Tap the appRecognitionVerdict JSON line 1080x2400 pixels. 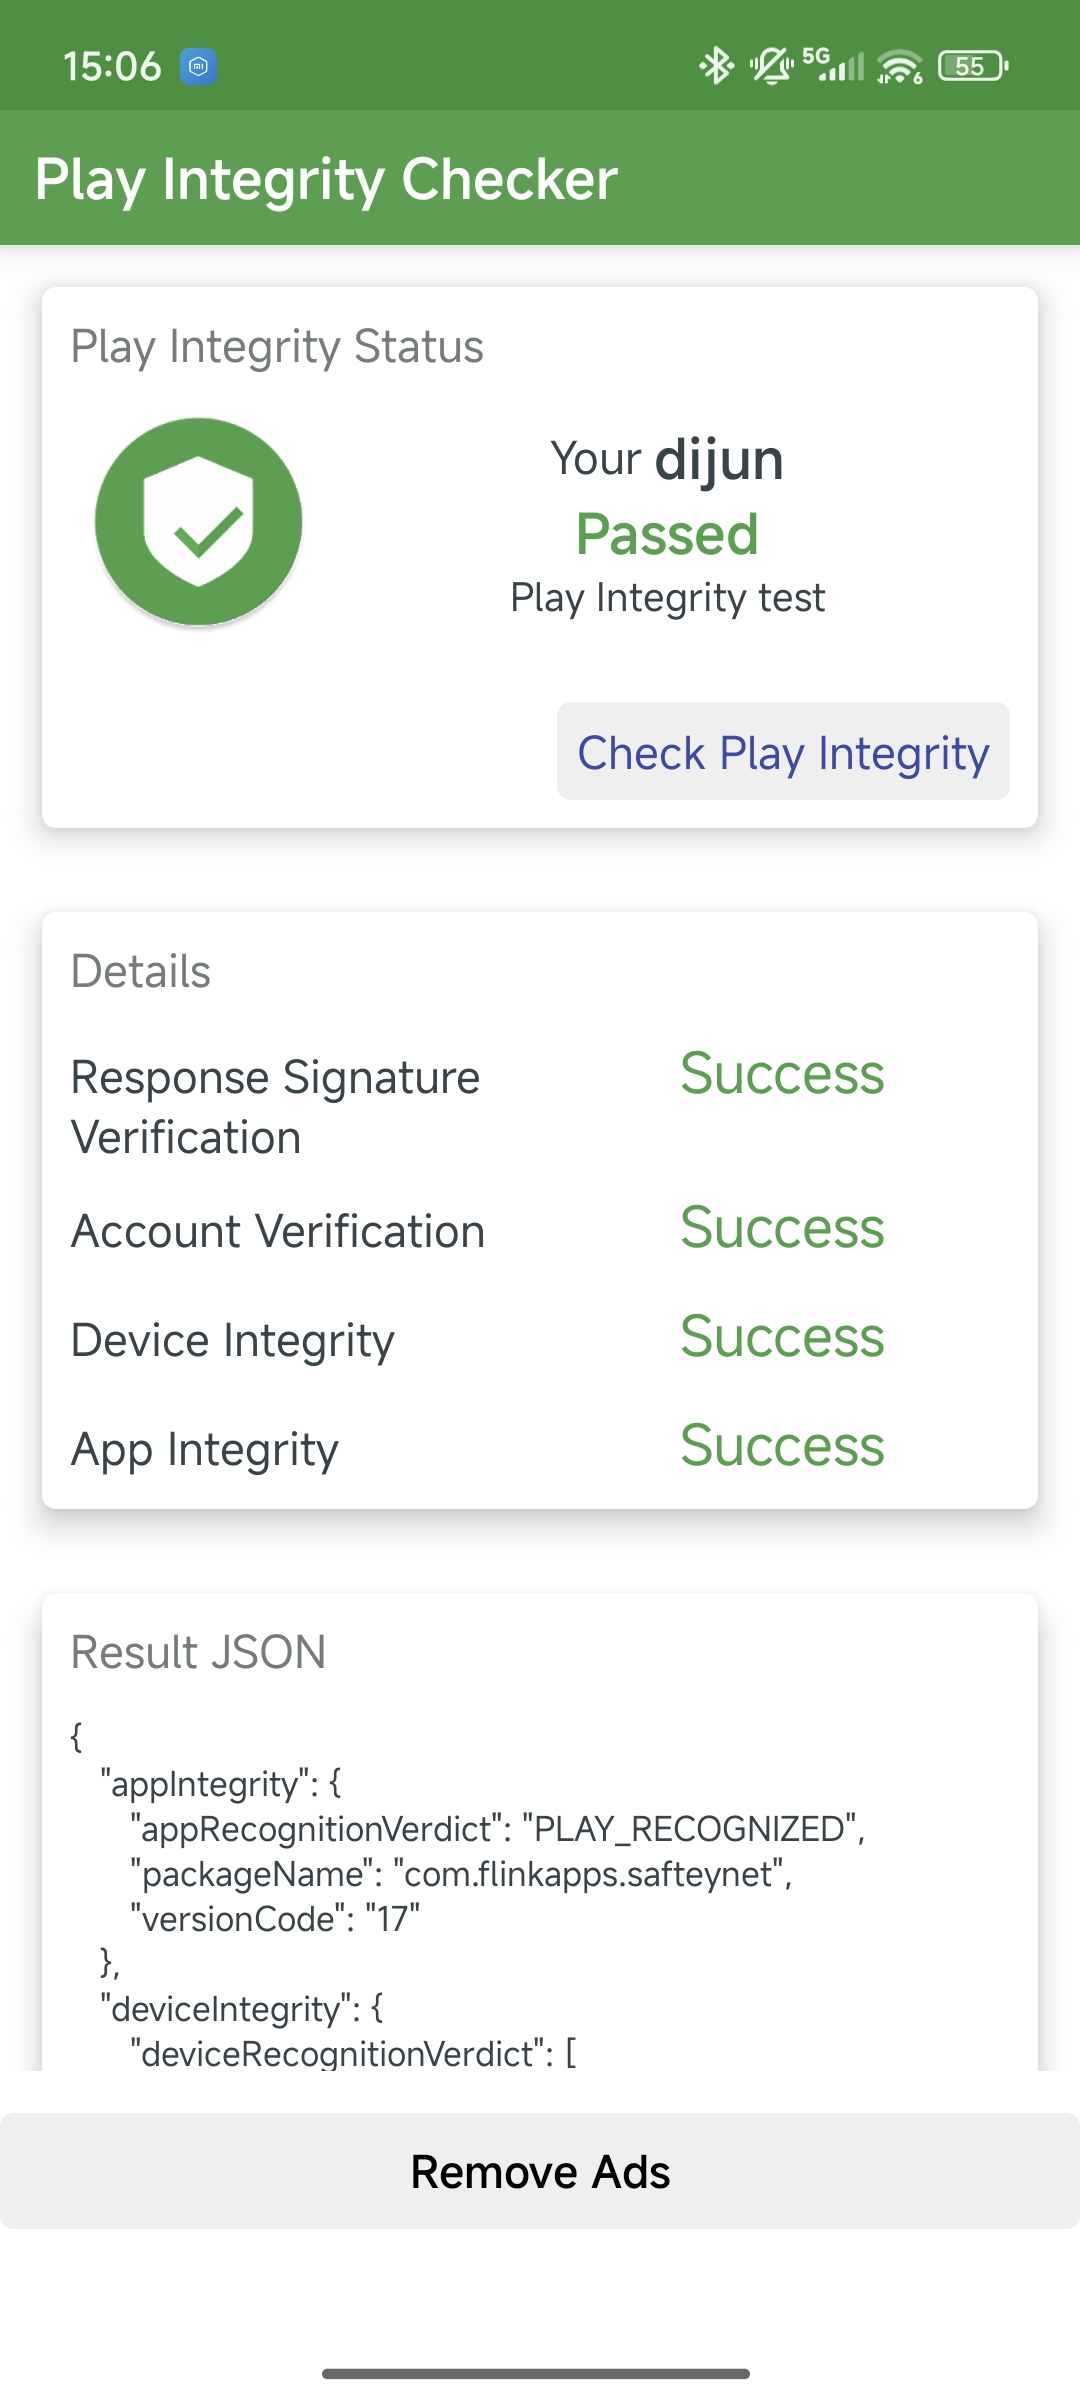497,1829
